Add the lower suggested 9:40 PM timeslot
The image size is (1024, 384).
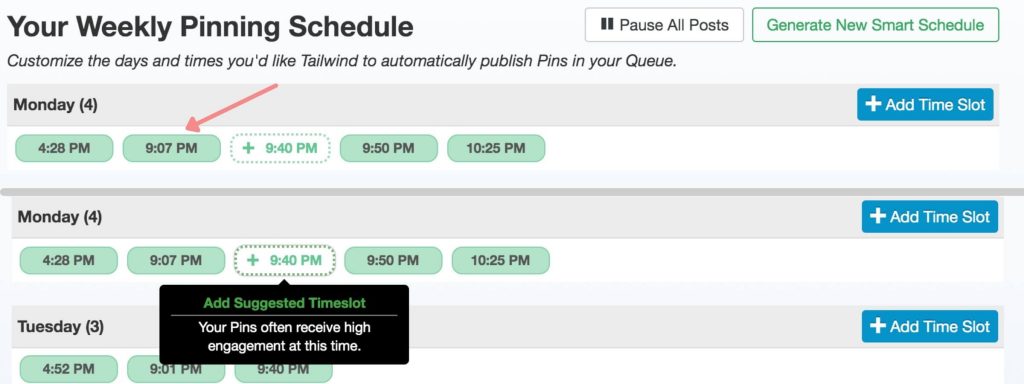[x=285, y=261]
